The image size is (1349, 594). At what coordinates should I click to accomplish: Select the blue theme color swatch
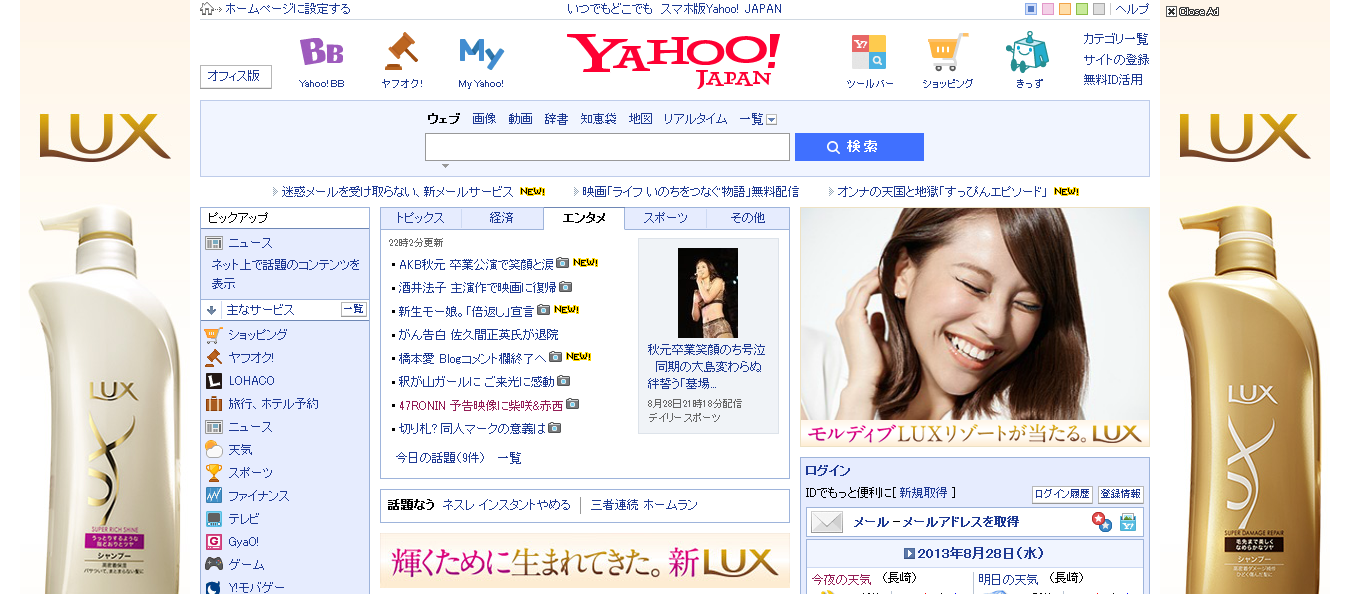tap(1031, 9)
